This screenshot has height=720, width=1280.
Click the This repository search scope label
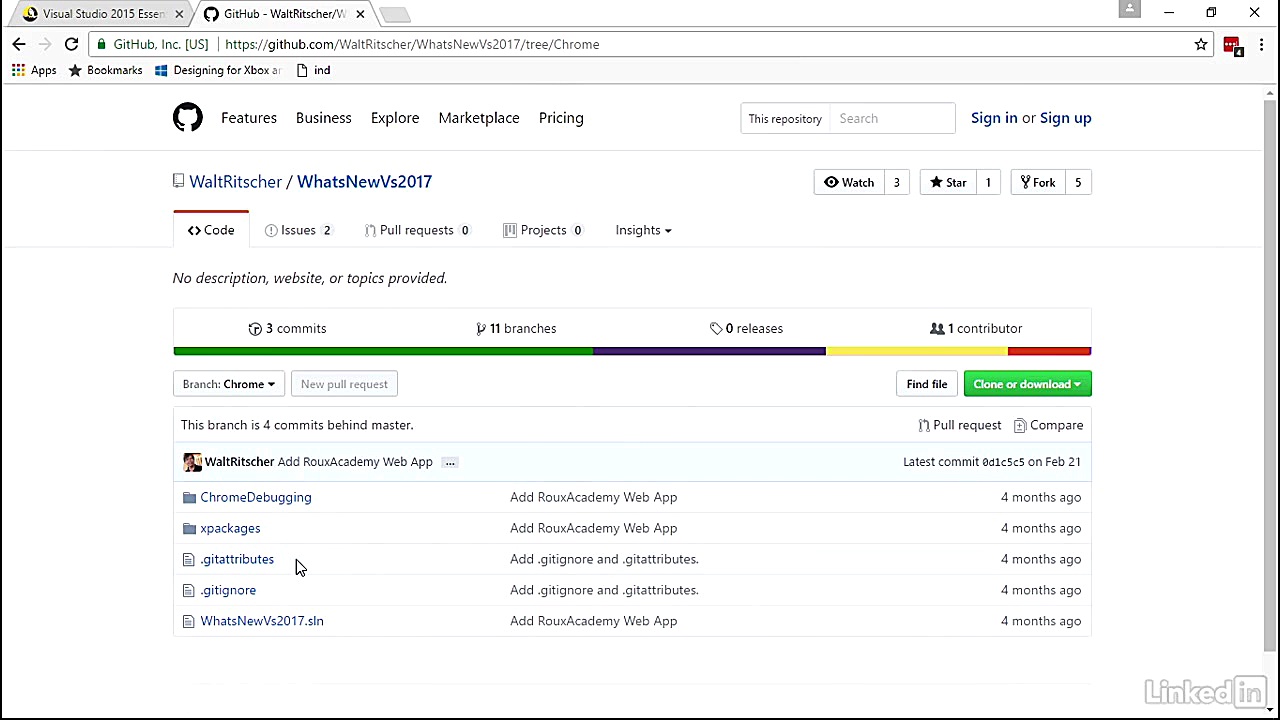(785, 119)
